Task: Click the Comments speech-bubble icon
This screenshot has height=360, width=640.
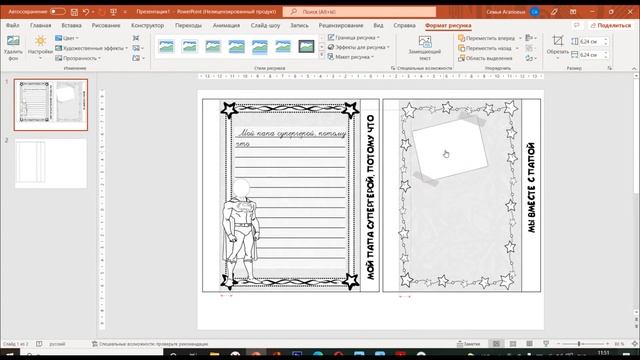Action: coord(576,25)
